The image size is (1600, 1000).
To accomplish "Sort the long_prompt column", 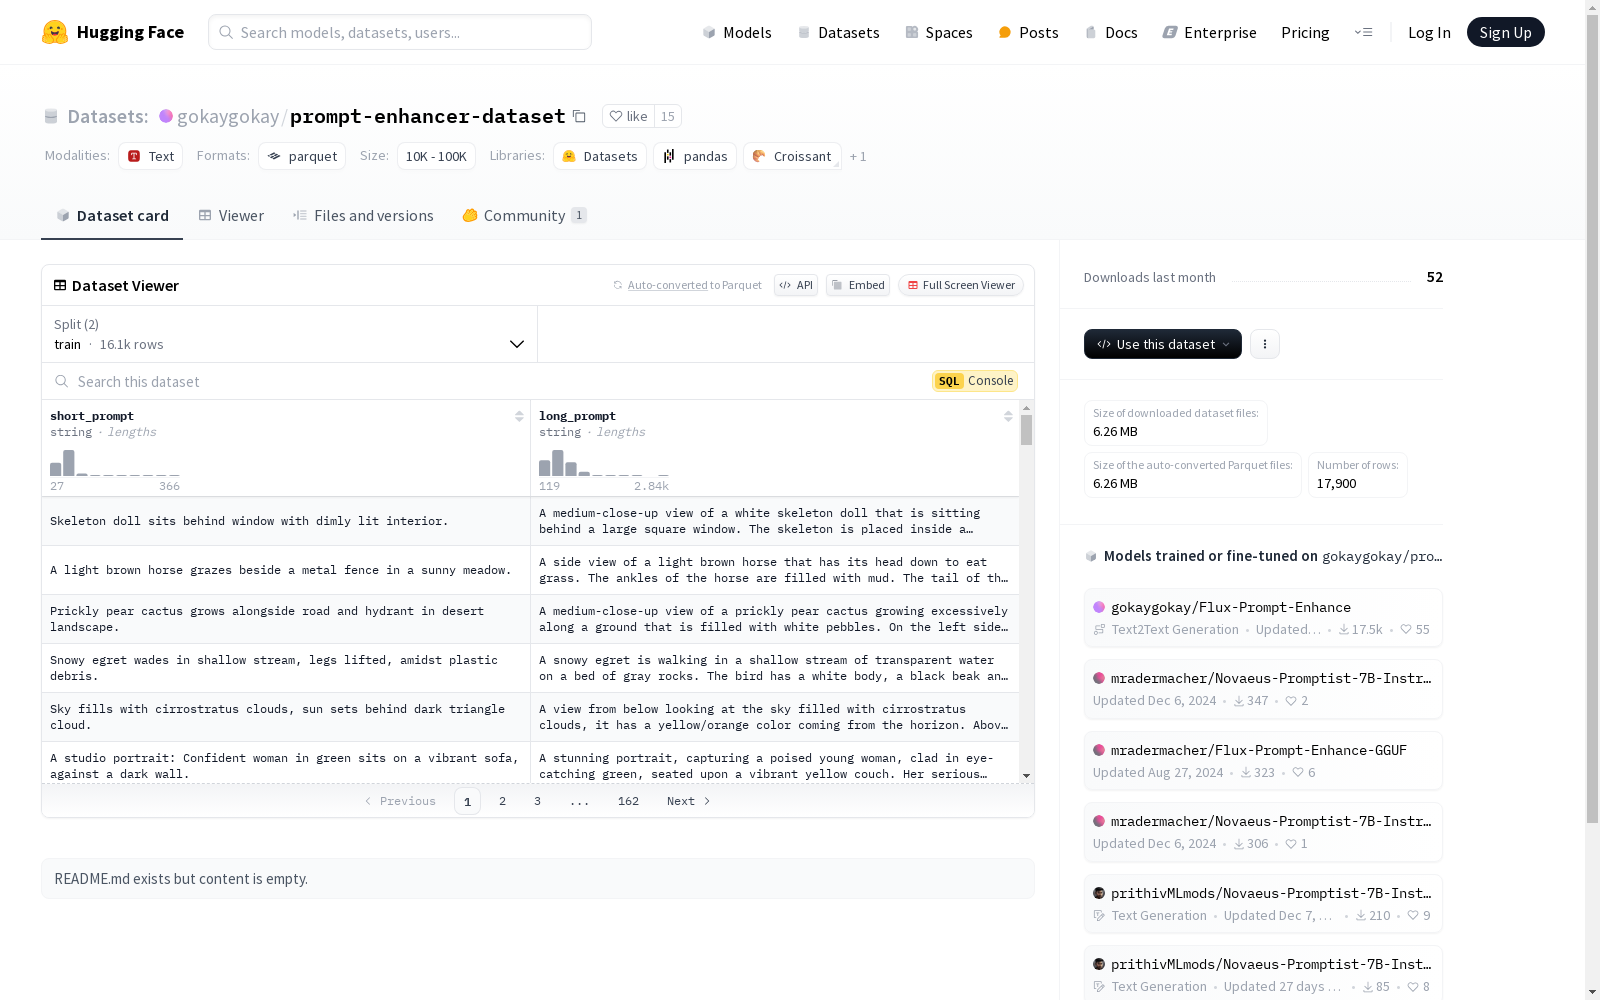I will click(x=1008, y=416).
